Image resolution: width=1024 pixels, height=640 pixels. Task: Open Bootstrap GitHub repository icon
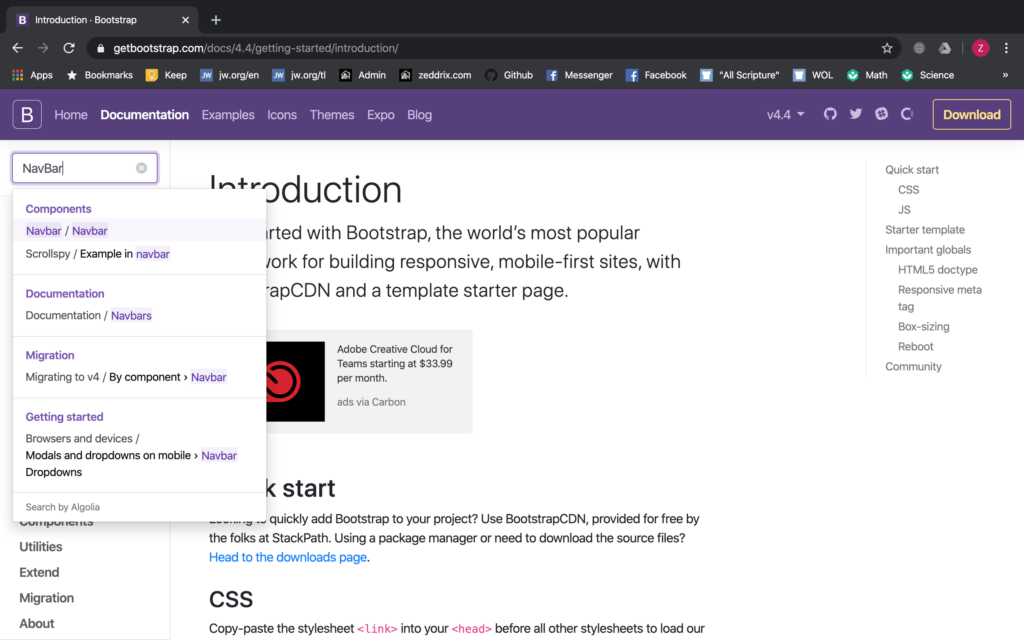click(830, 114)
